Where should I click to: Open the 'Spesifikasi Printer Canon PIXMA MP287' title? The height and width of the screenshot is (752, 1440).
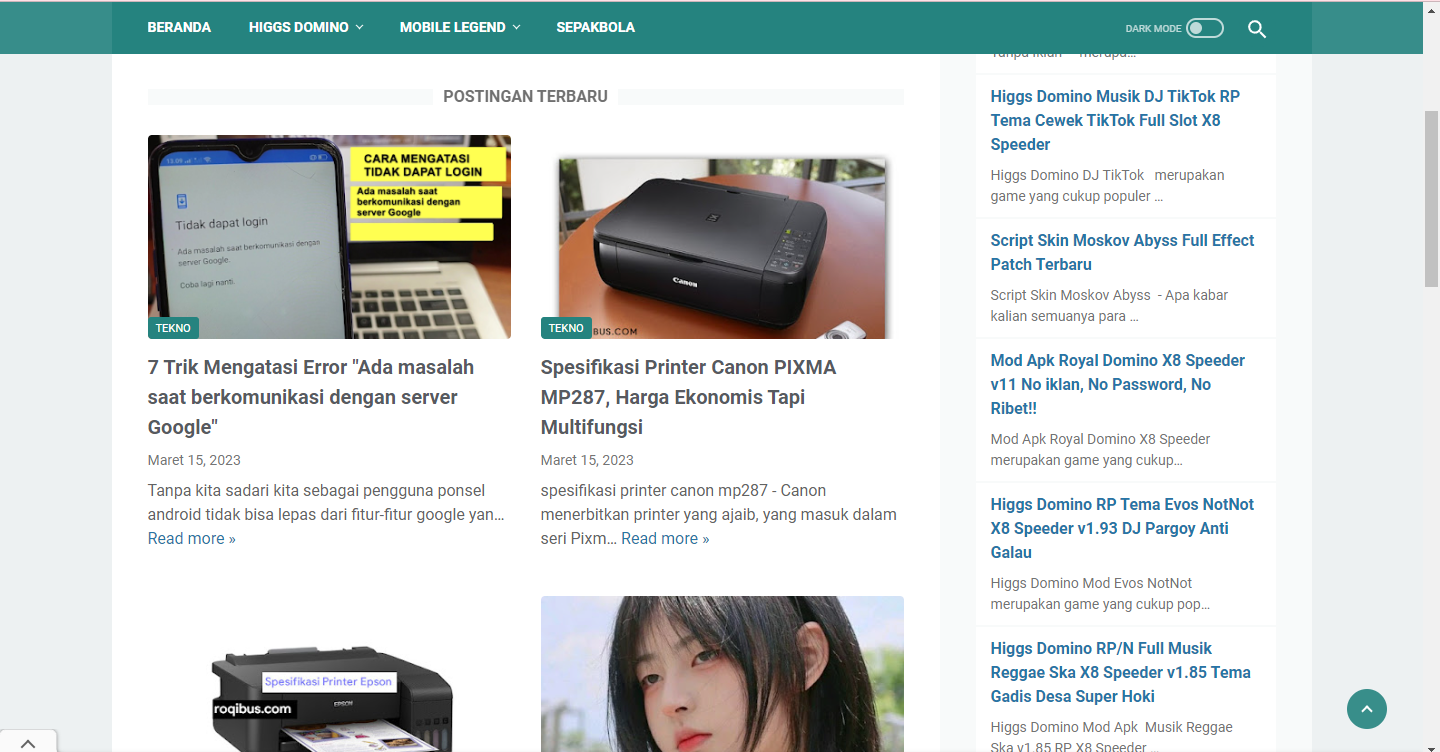point(689,397)
